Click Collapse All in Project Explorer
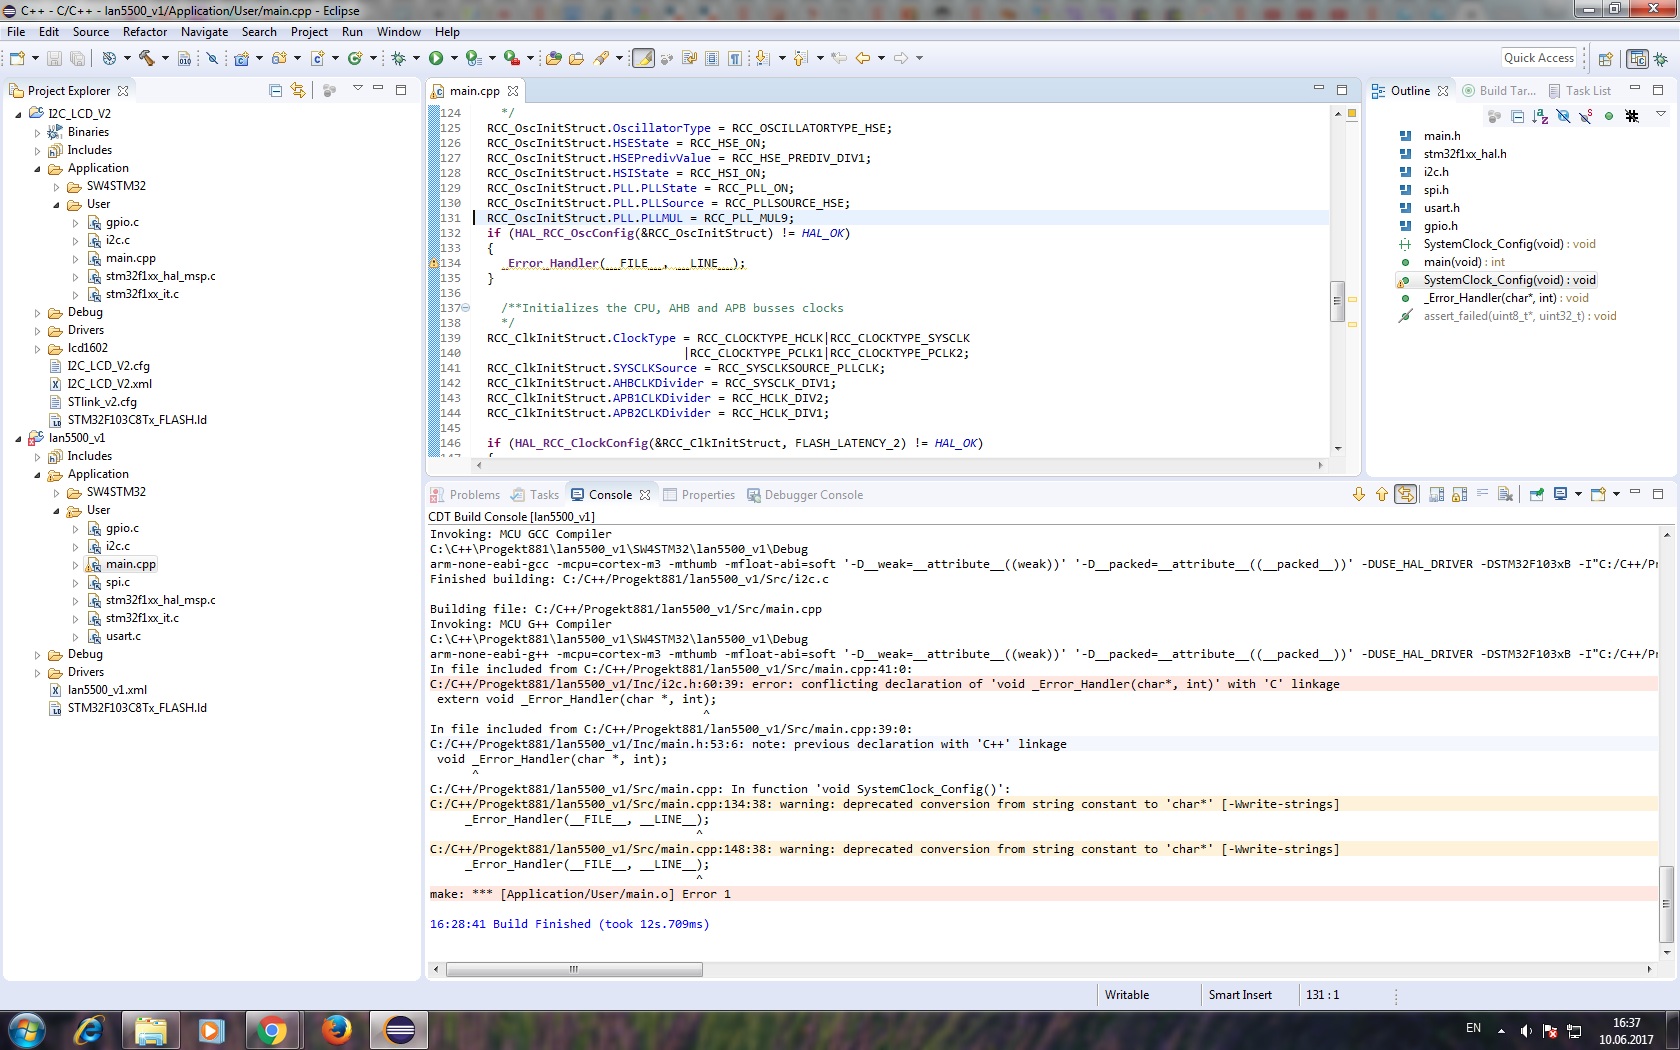The image size is (1680, 1050). tap(275, 91)
